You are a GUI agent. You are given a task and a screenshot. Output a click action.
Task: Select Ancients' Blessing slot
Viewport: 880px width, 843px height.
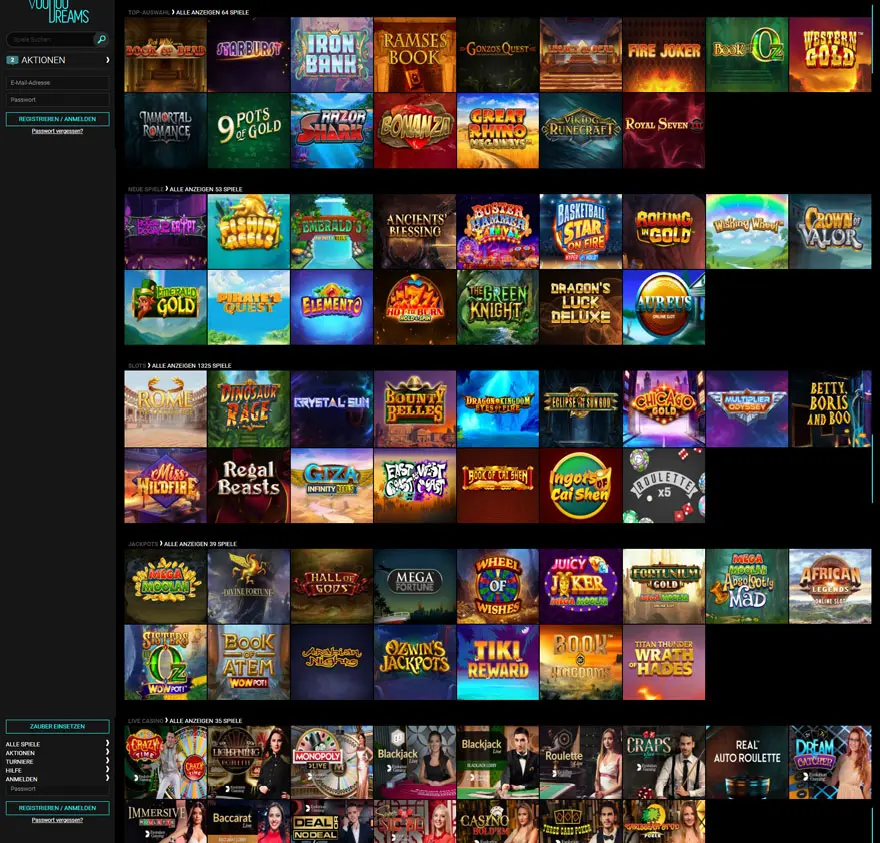click(415, 231)
